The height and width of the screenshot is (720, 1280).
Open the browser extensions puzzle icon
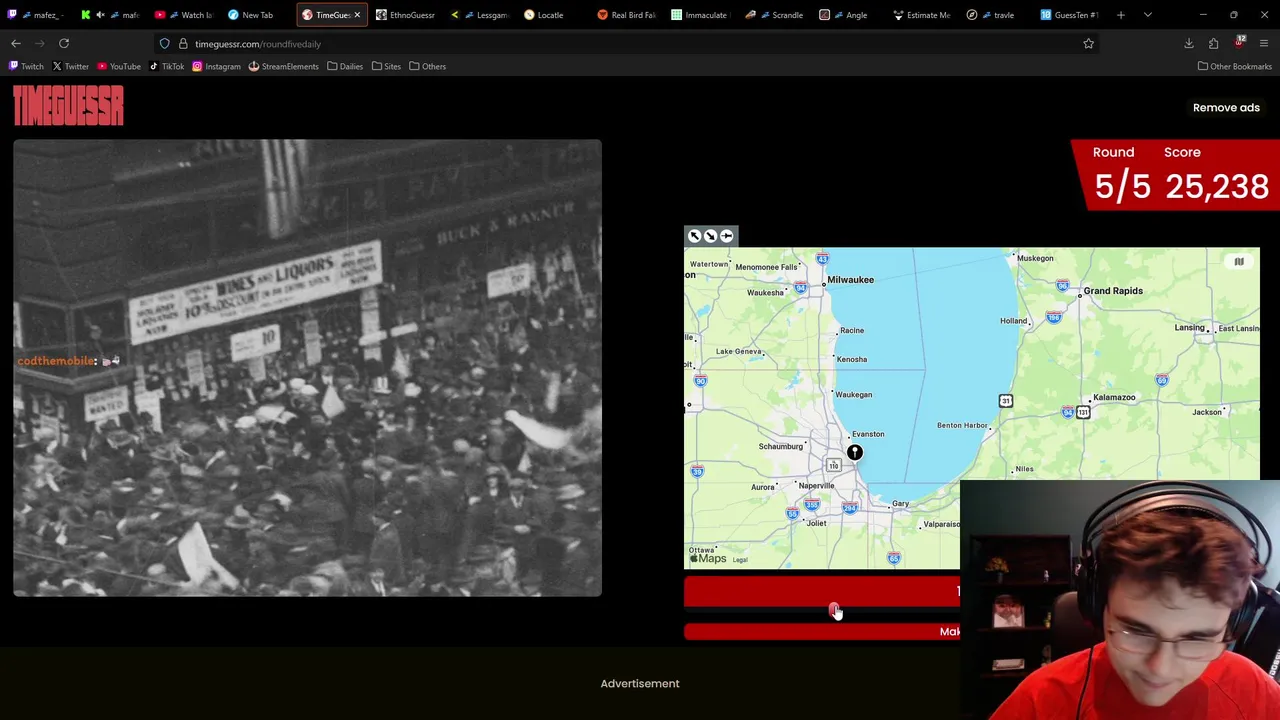click(x=1214, y=43)
